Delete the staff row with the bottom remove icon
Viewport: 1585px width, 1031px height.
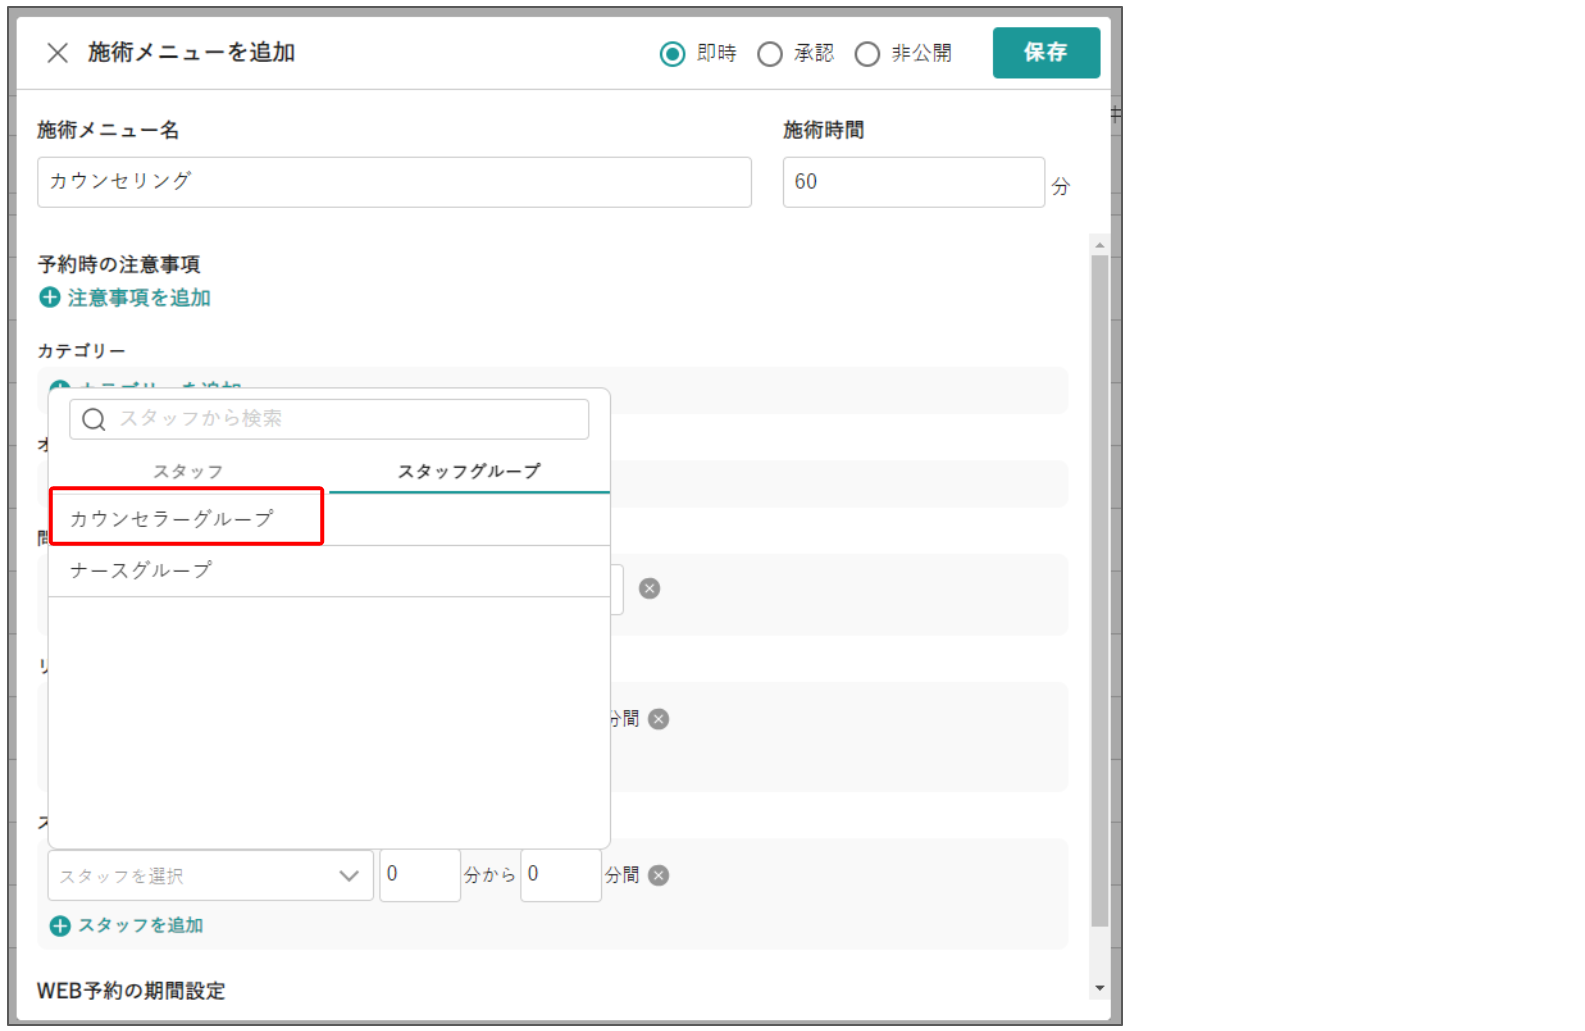658,875
